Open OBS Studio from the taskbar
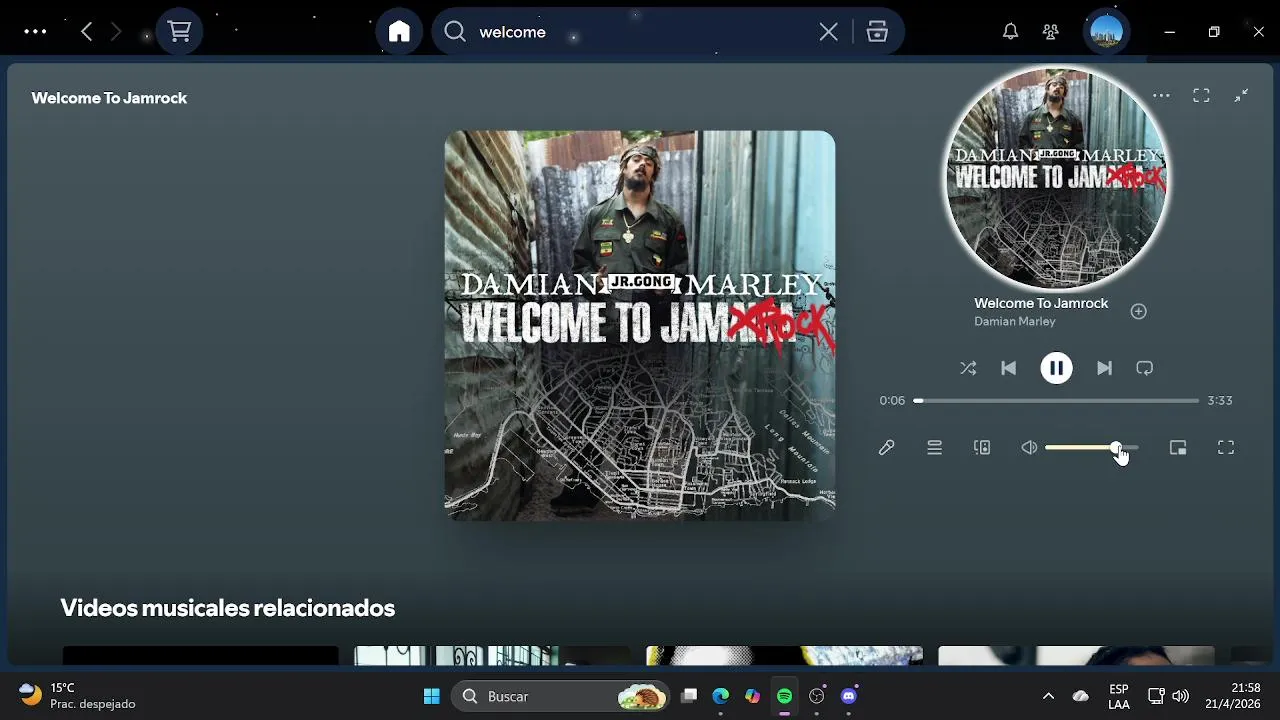 817,696
